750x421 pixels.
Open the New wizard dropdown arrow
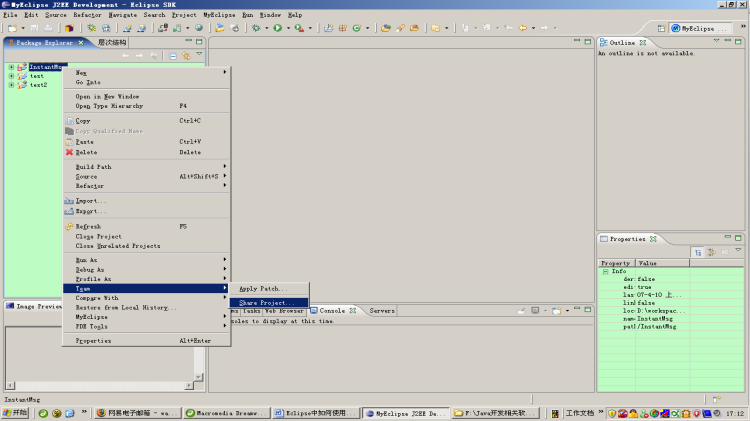(x=22, y=28)
